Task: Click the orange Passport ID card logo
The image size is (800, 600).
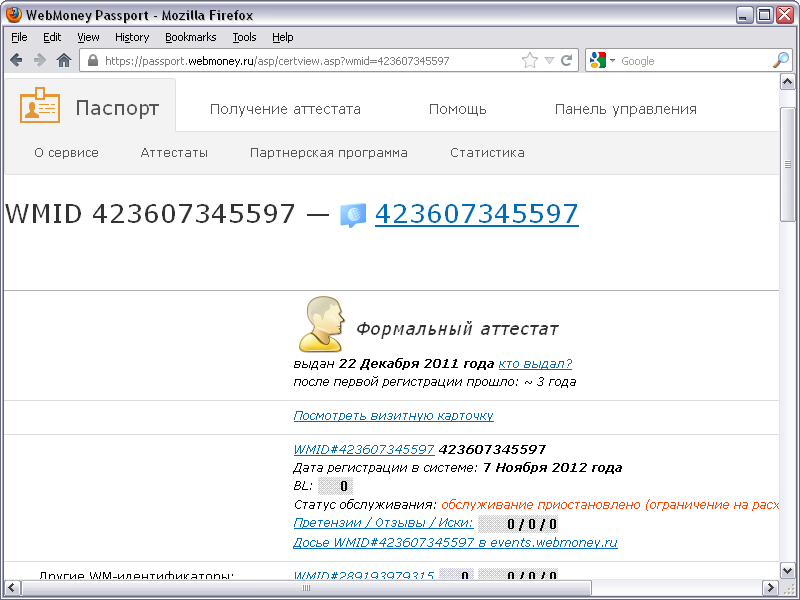Action: (40, 106)
